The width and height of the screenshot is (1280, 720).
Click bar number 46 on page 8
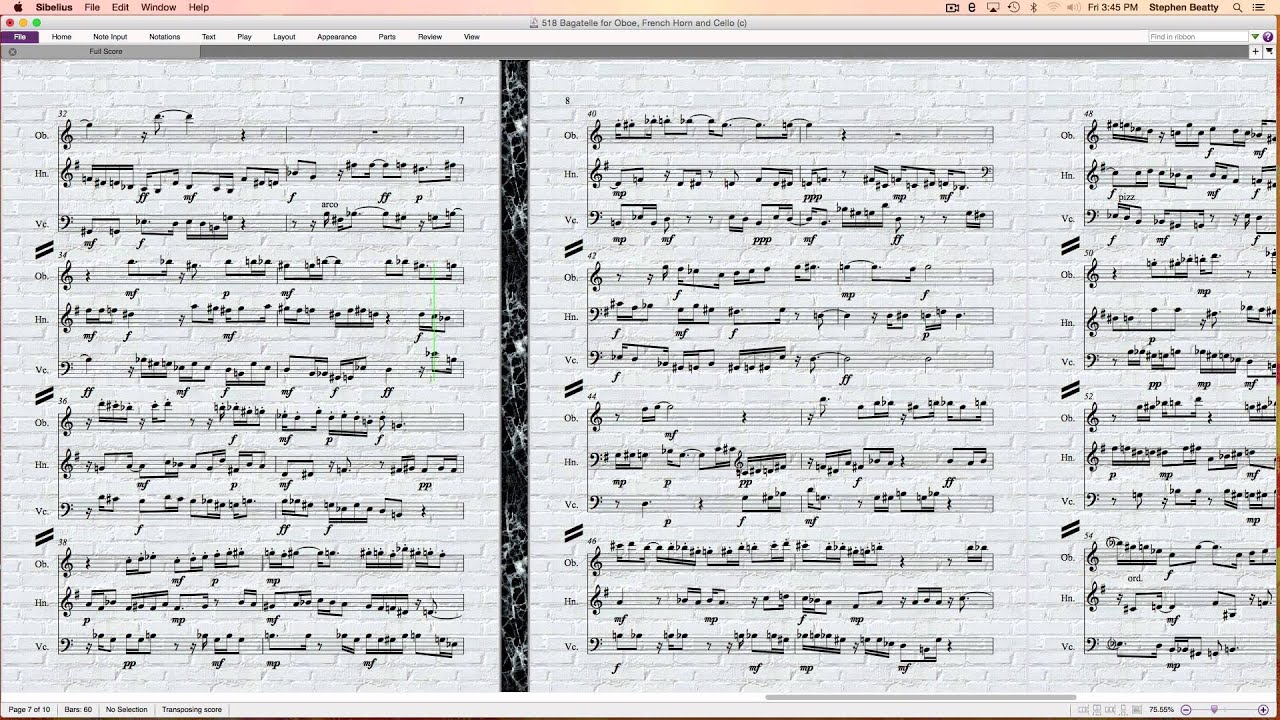pos(592,541)
